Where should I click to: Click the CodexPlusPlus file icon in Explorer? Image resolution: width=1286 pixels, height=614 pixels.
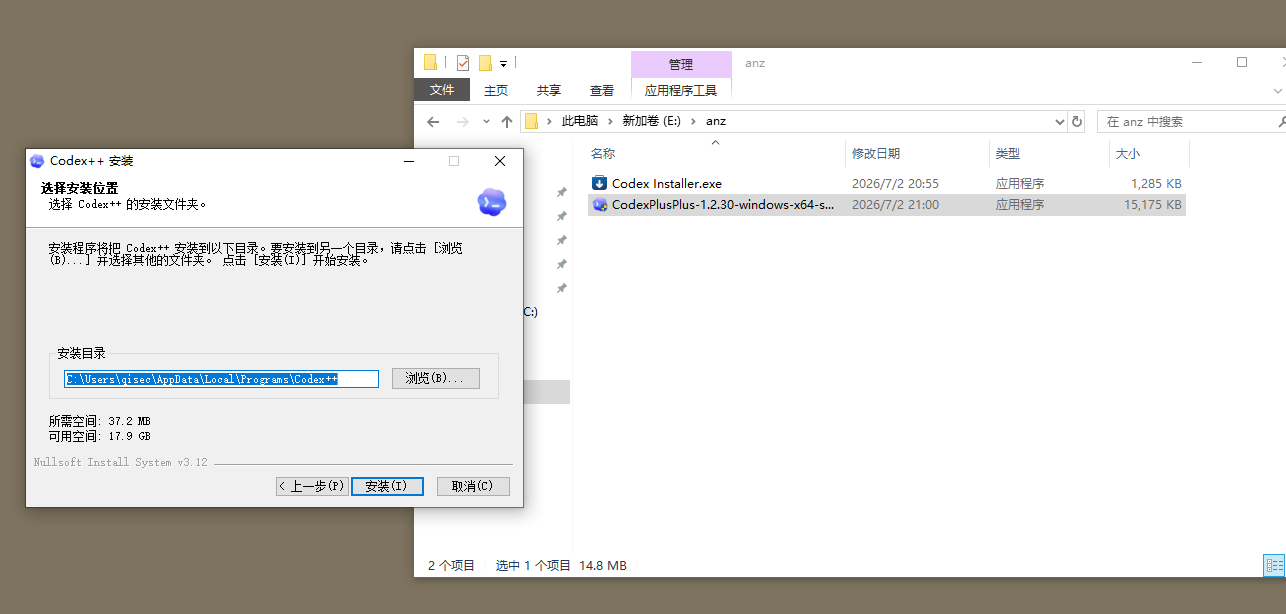600,204
